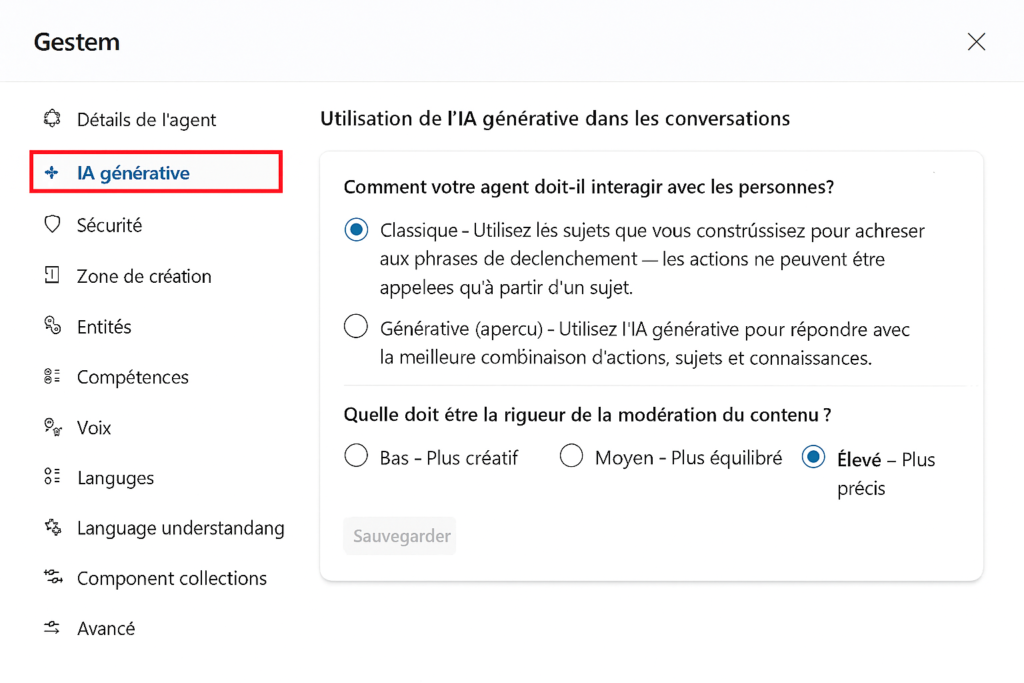Click the Component collections icon
The height and width of the screenshot is (683, 1024).
[x=53, y=578]
